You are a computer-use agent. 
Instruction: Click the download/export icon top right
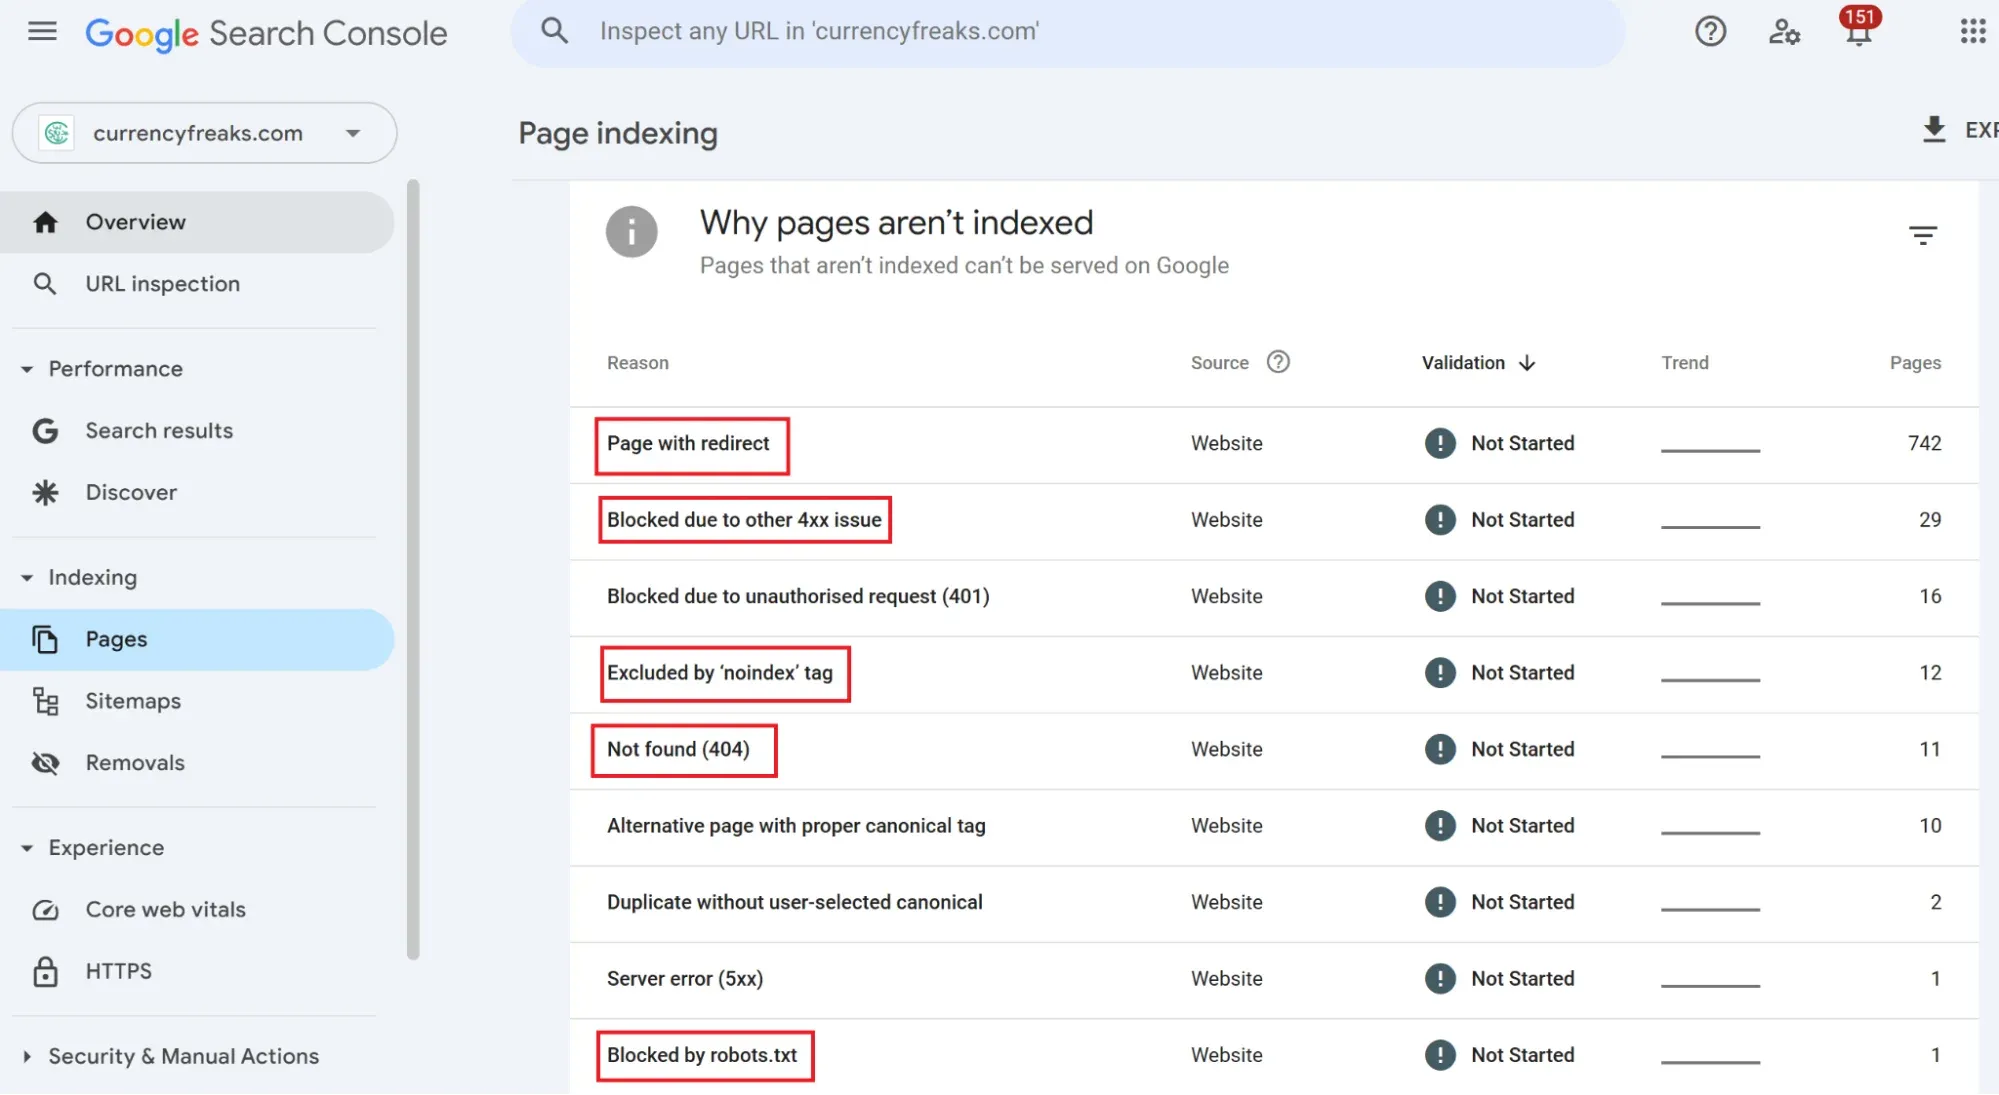(x=1937, y=131)
